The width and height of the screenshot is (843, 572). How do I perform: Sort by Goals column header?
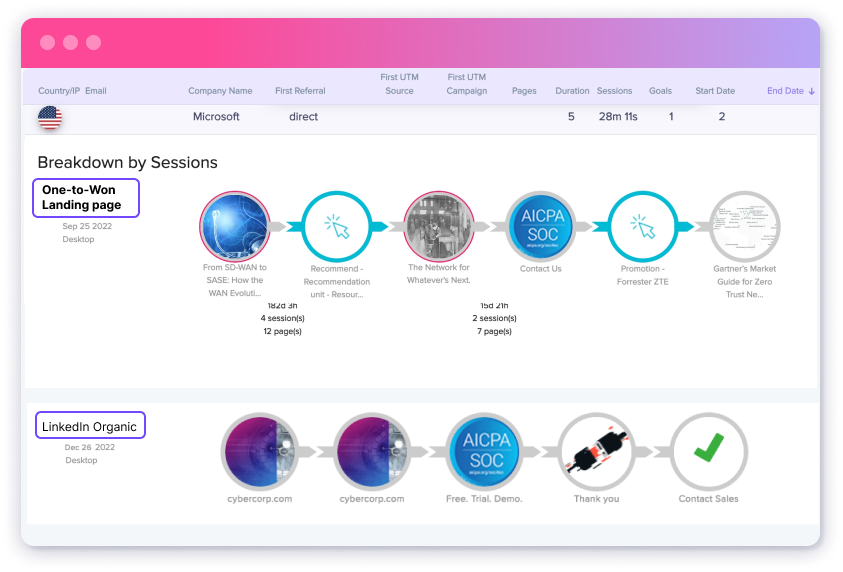pyautogui.click(x=660, y=91)
